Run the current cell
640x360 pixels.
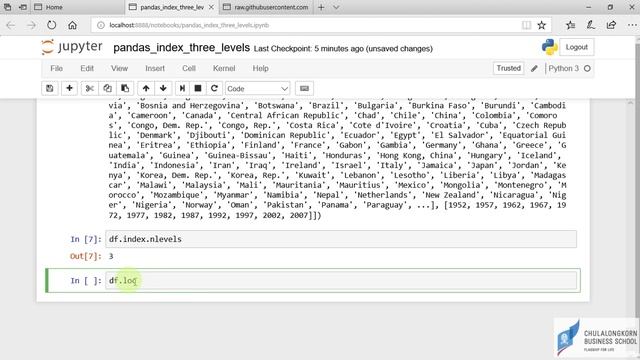182,89
